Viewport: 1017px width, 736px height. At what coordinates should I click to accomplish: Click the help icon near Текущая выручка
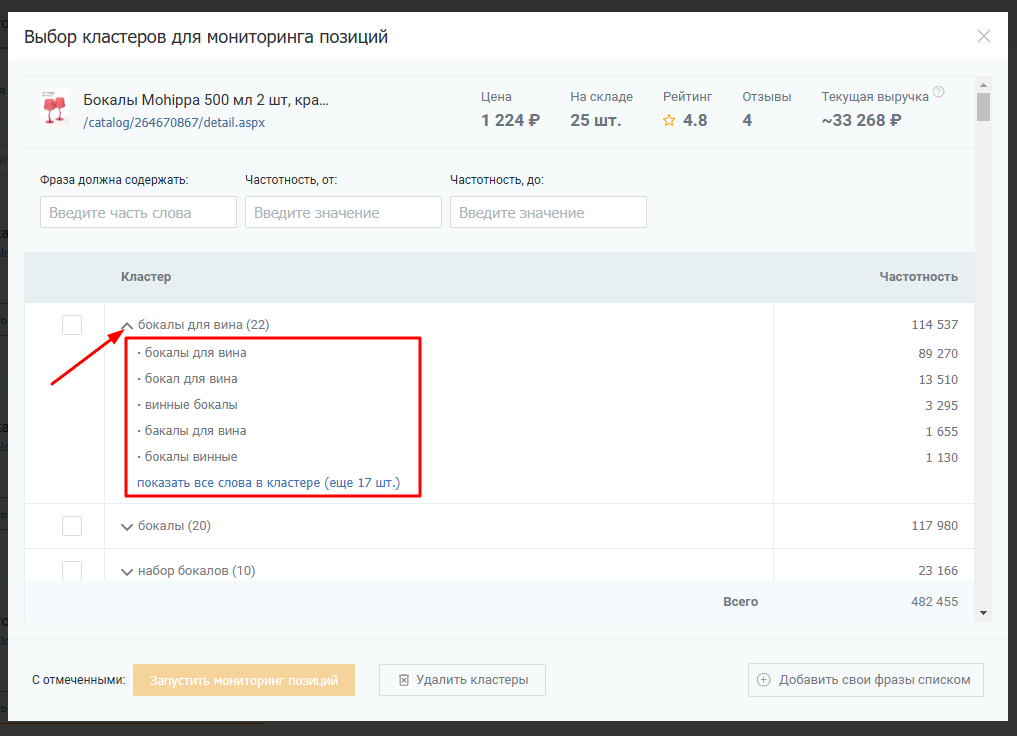pyautogui.click(x=938, y=92)
